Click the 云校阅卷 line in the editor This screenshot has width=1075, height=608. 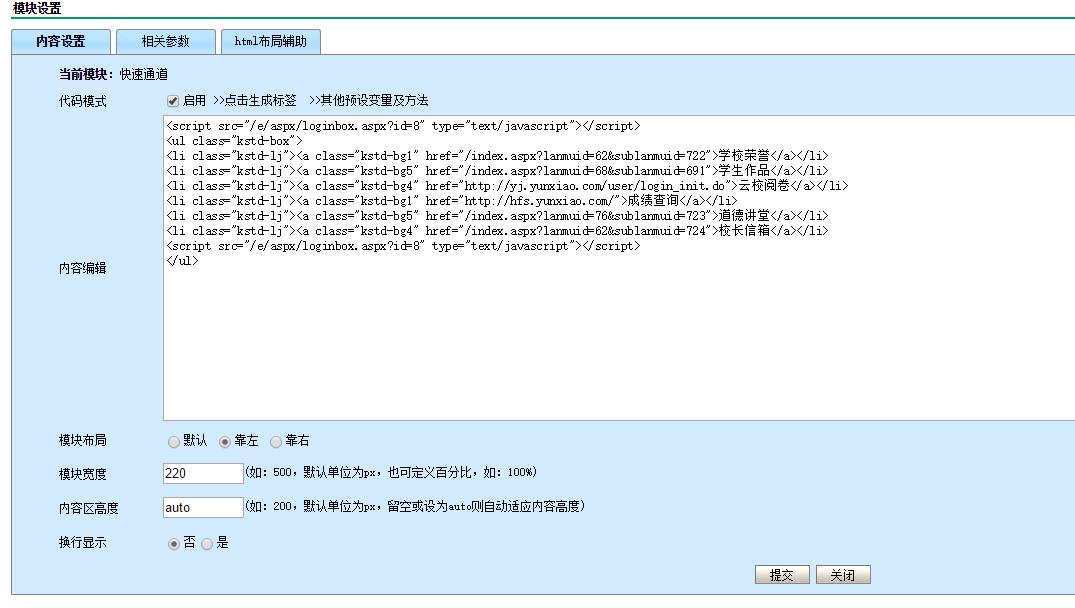506,186
